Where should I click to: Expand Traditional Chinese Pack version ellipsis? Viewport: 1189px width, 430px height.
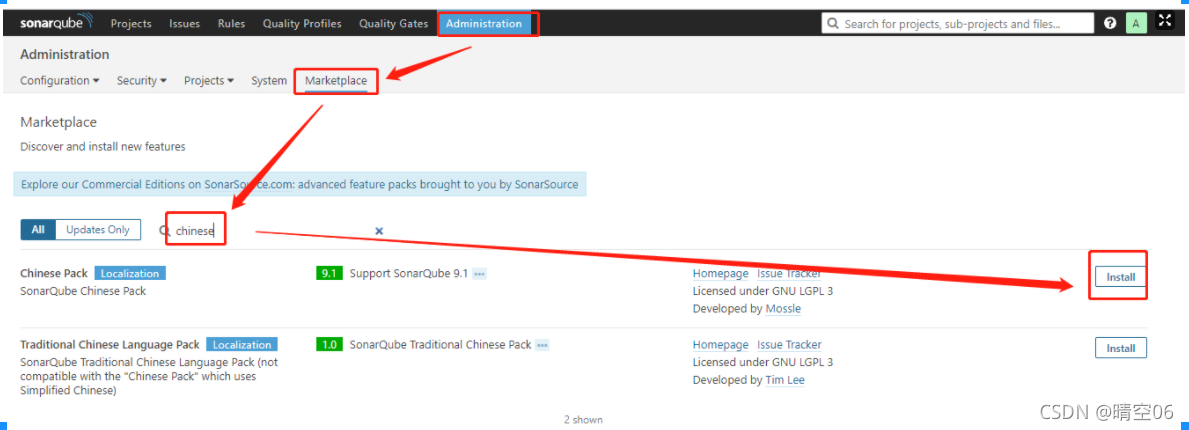pyautogui.click(x=542, y=345)
